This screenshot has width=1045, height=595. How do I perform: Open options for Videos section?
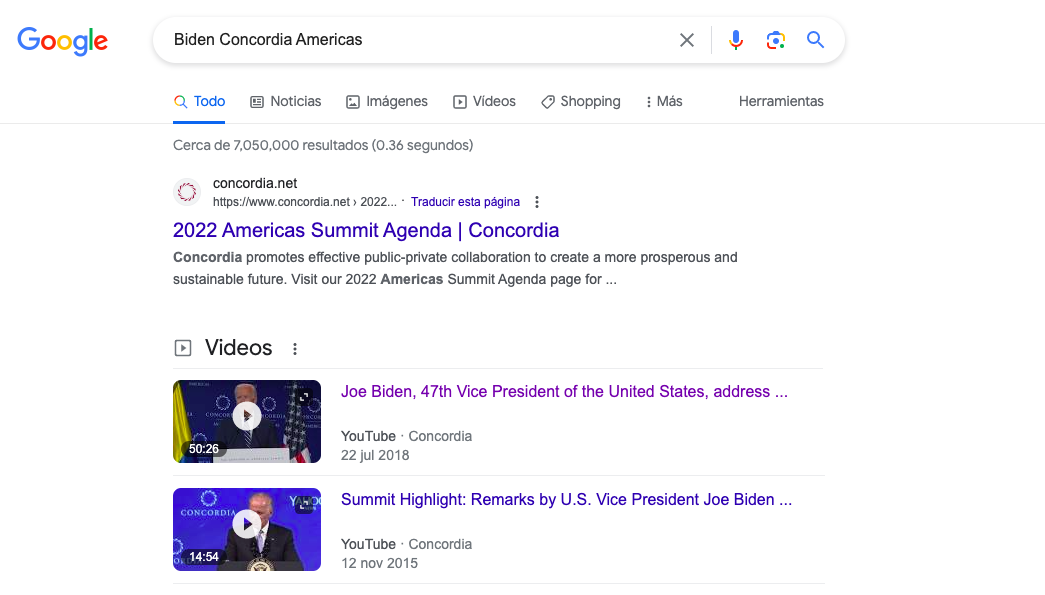pyautogui.click(x=295, y=349)
